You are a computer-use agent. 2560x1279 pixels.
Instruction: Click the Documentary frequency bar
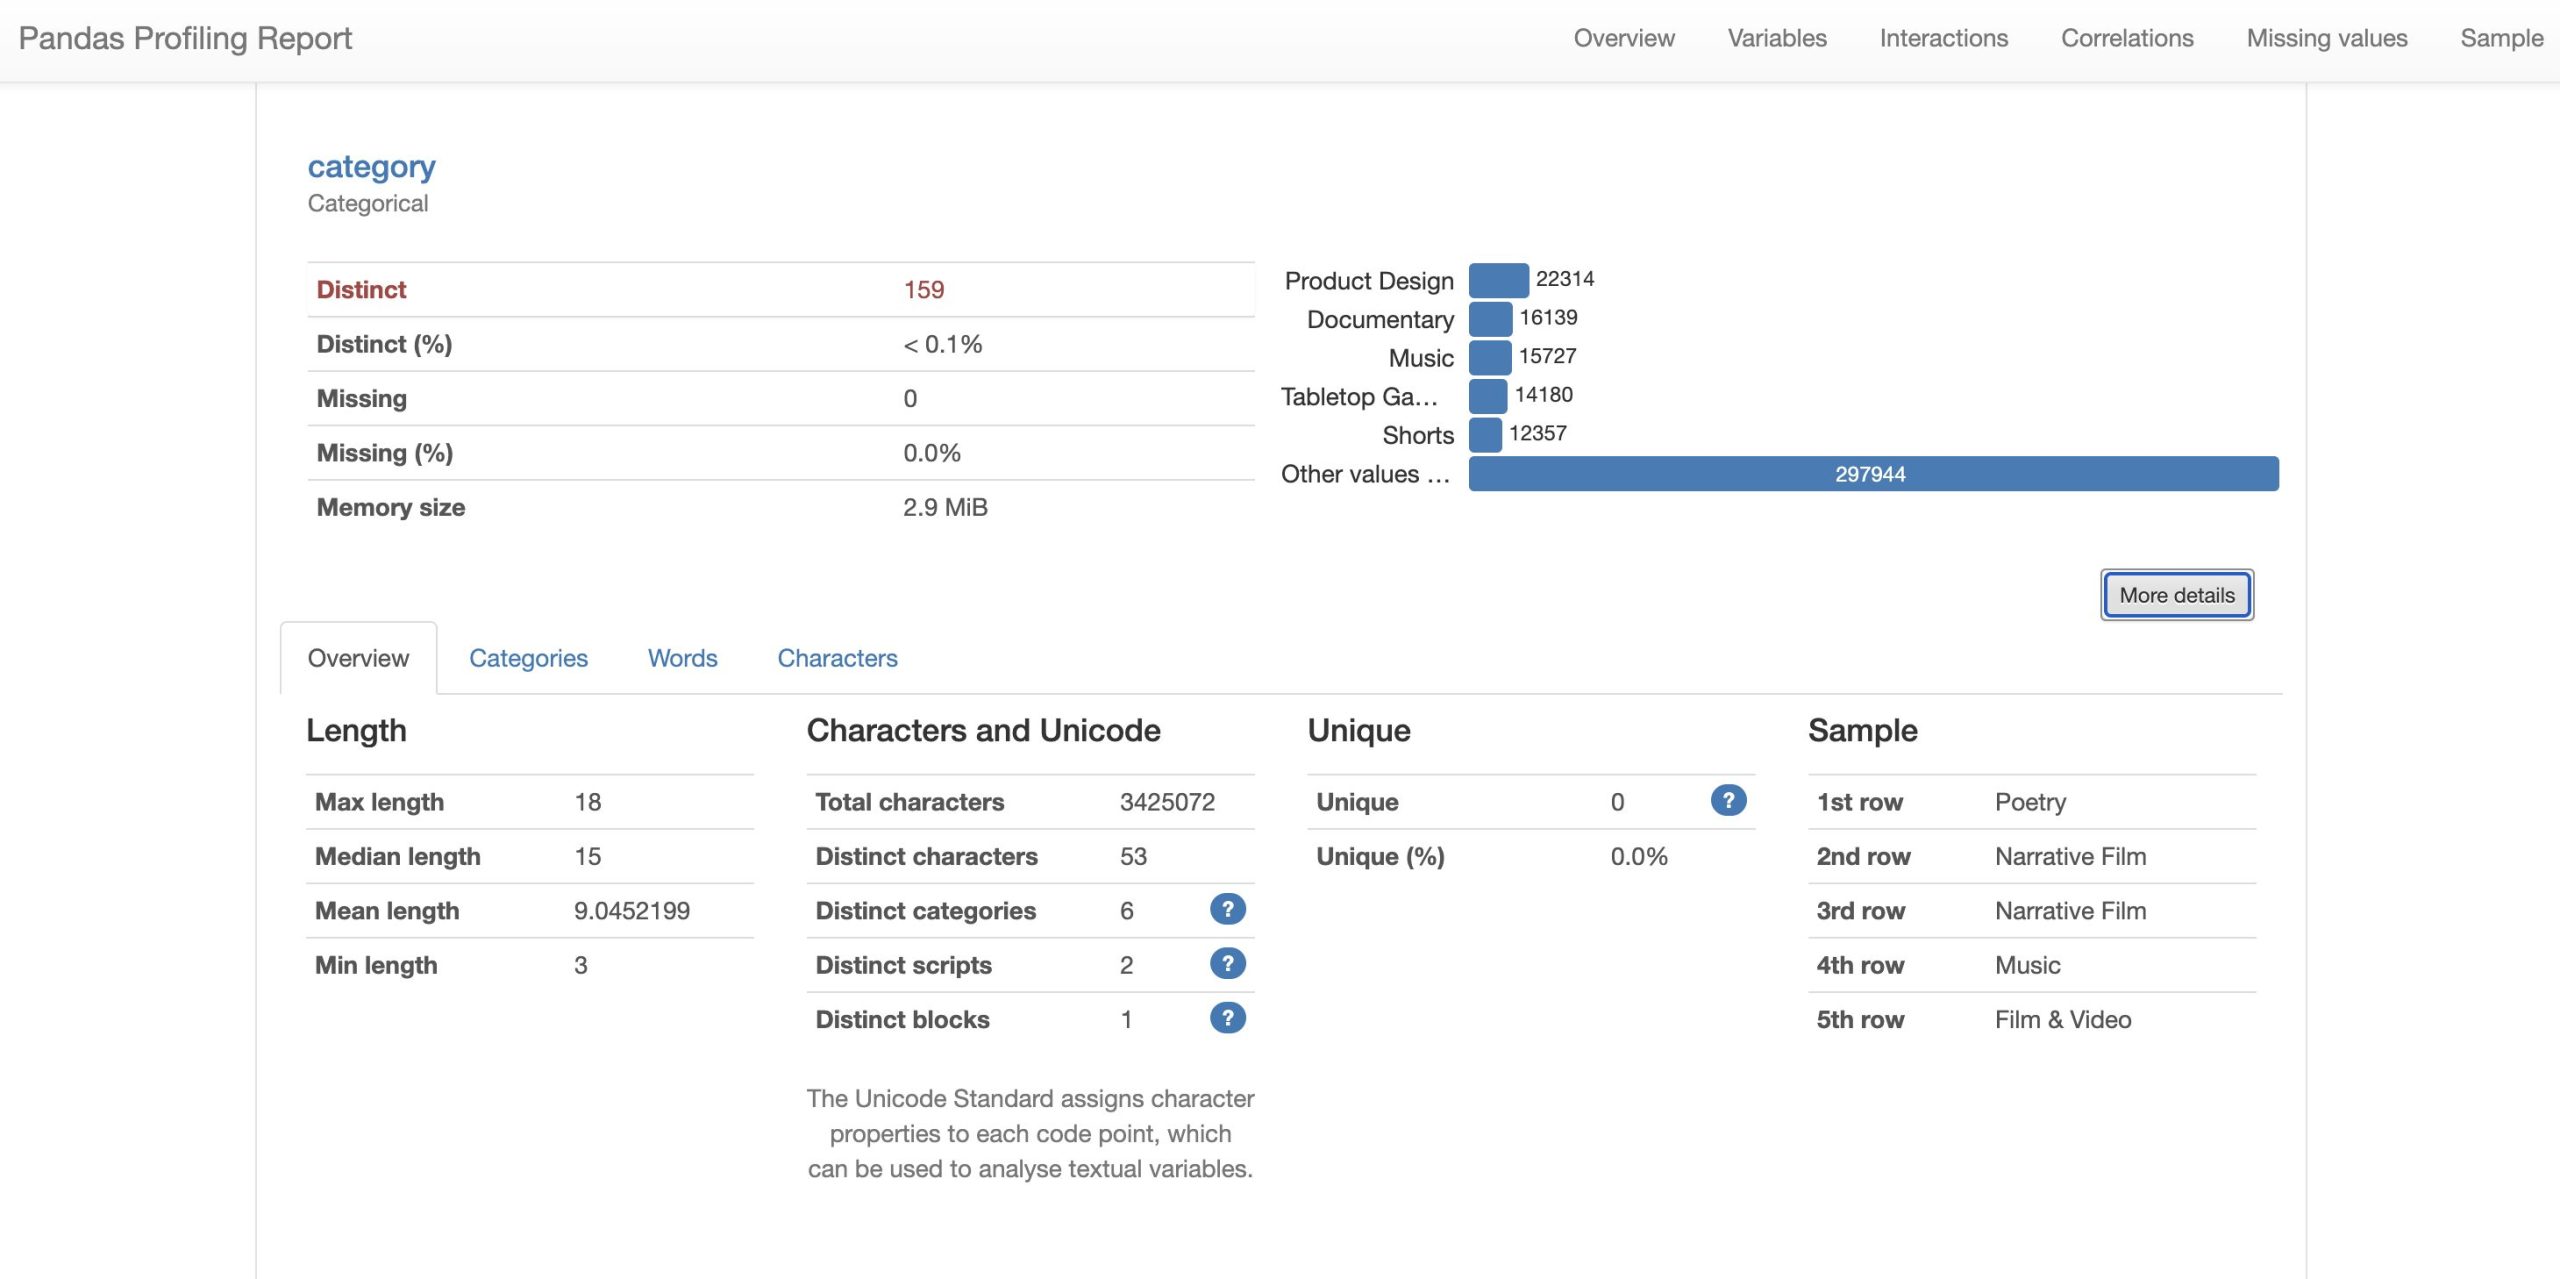click(x=1490, y=319)
